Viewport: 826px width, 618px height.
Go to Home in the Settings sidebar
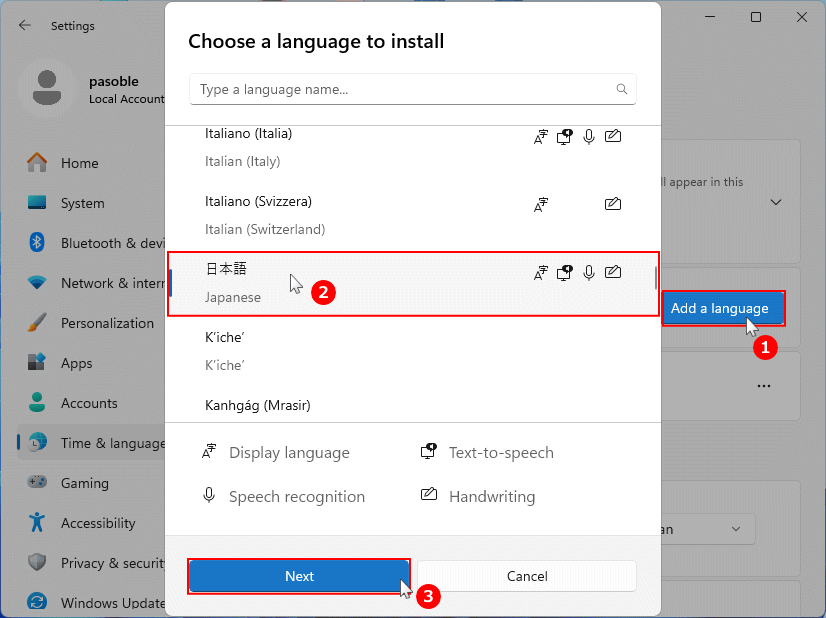(x=35, y=163)
